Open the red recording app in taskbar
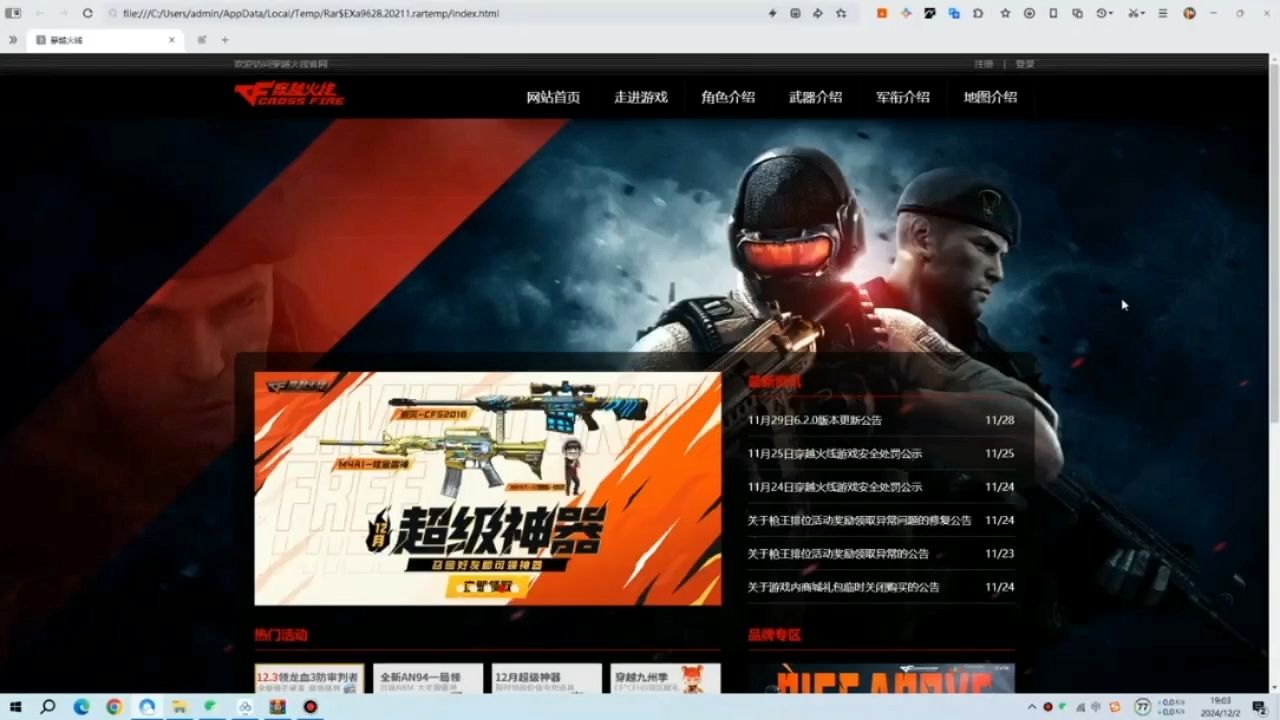 point(310,706)
